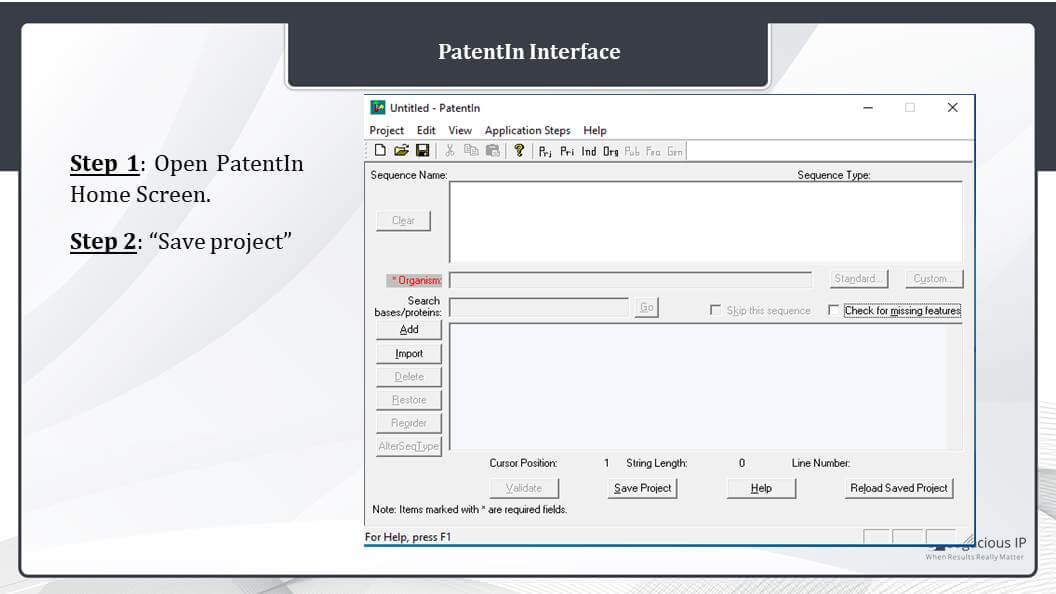This screenshot has height=594, width=1056.
Task: Click the Cut scissors icon
Action: pyautogui.click(x=450, y=151)
